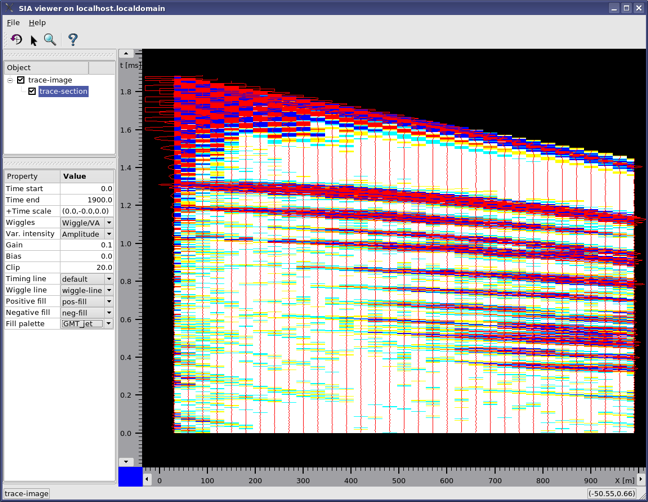The height and width of the screenshot is (502, 648).
Task: Select the arrow pointer tool
Action: click(33, 40)
